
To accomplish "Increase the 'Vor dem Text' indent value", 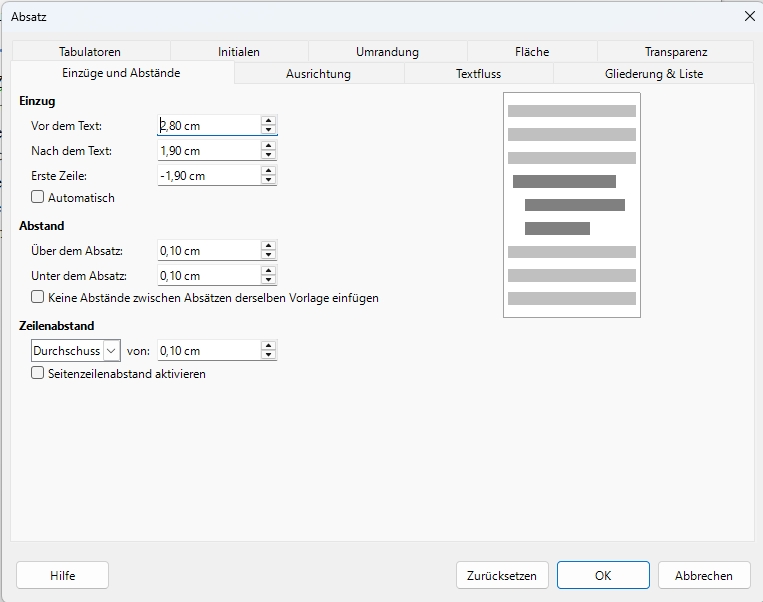I will click(268, 121).
